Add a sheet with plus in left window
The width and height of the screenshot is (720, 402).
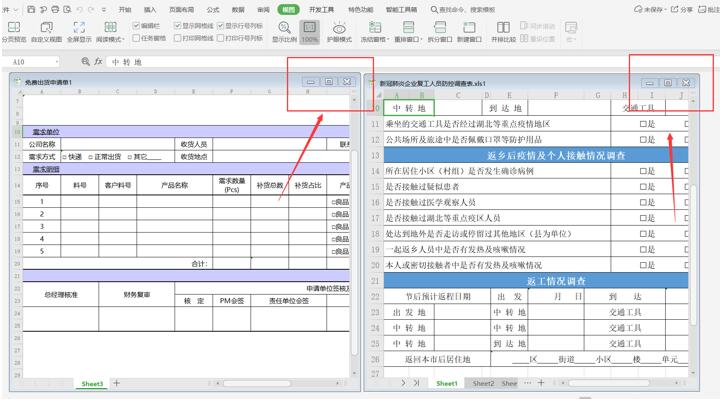117,383
